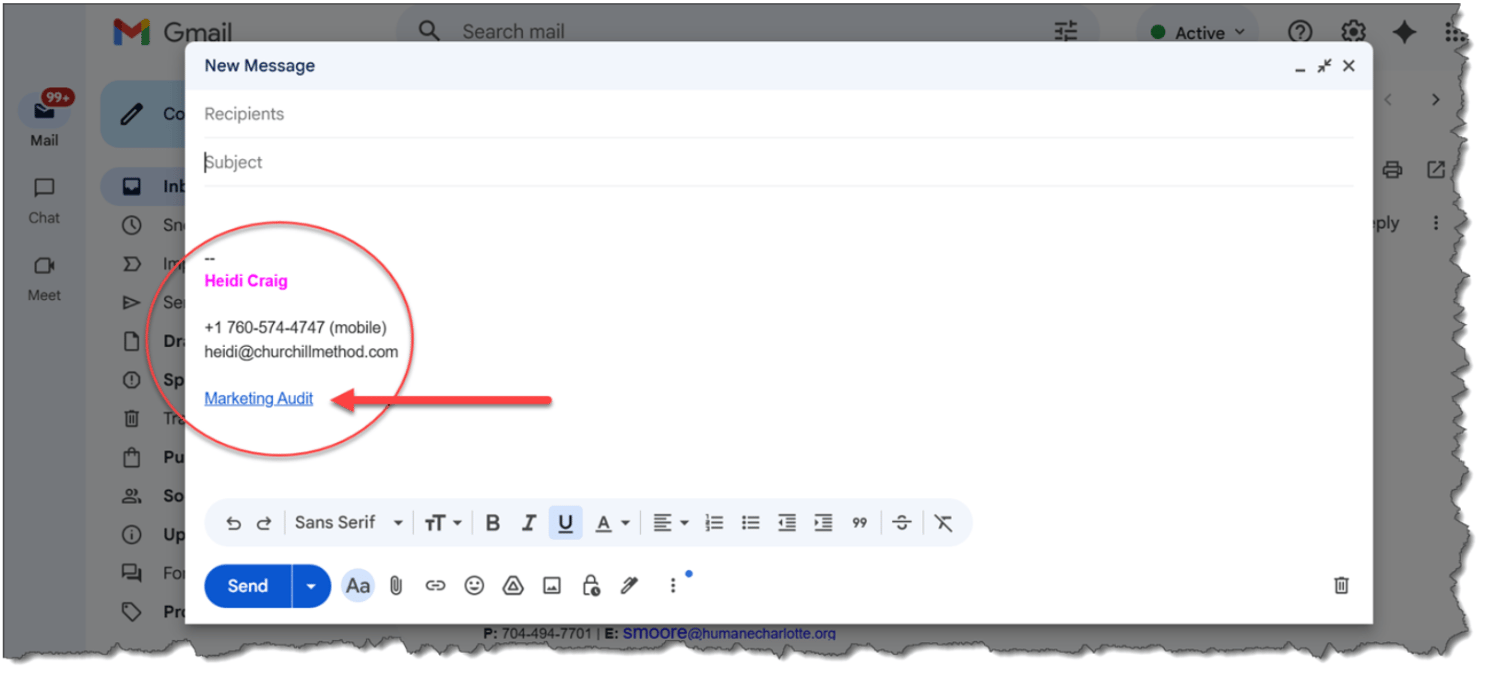
Task: Close the New Message window
Action: click(x=1349, y=66)
